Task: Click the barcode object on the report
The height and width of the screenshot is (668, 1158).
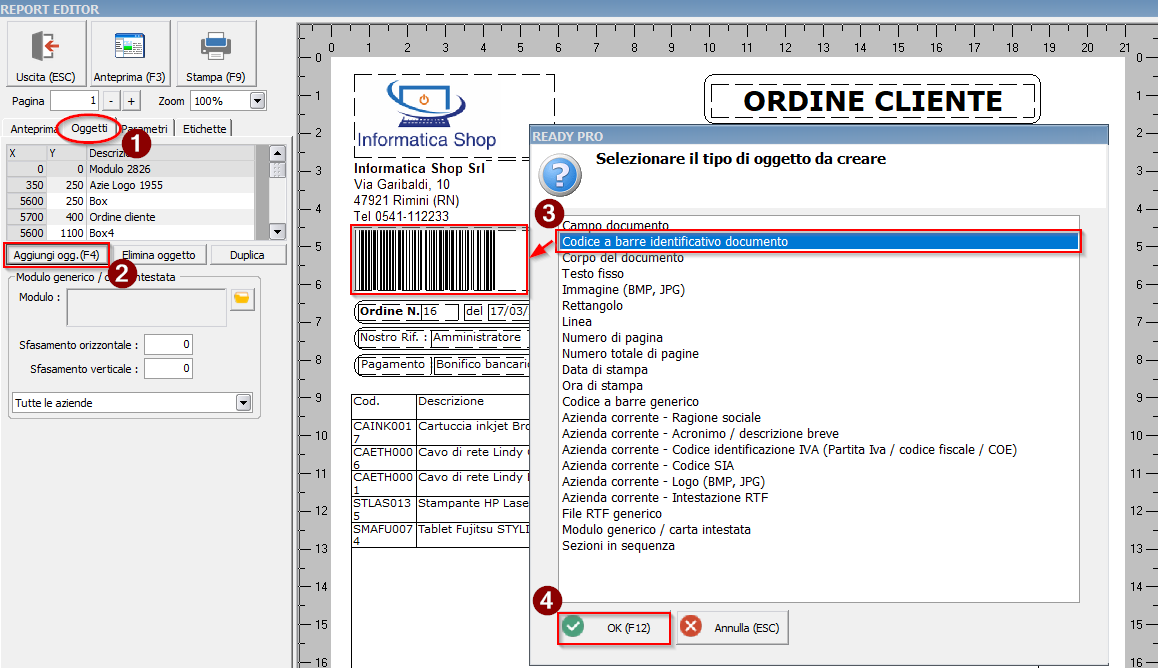Action: 438,259
